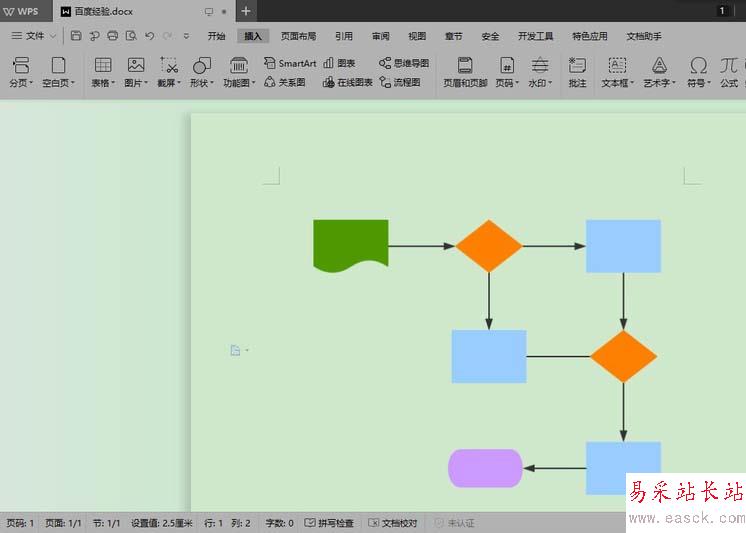Image resolution: width=746 pixels, height=533 pixels.
Task: Click 未认证 status in the status bar
Action: tap(455, 523)
